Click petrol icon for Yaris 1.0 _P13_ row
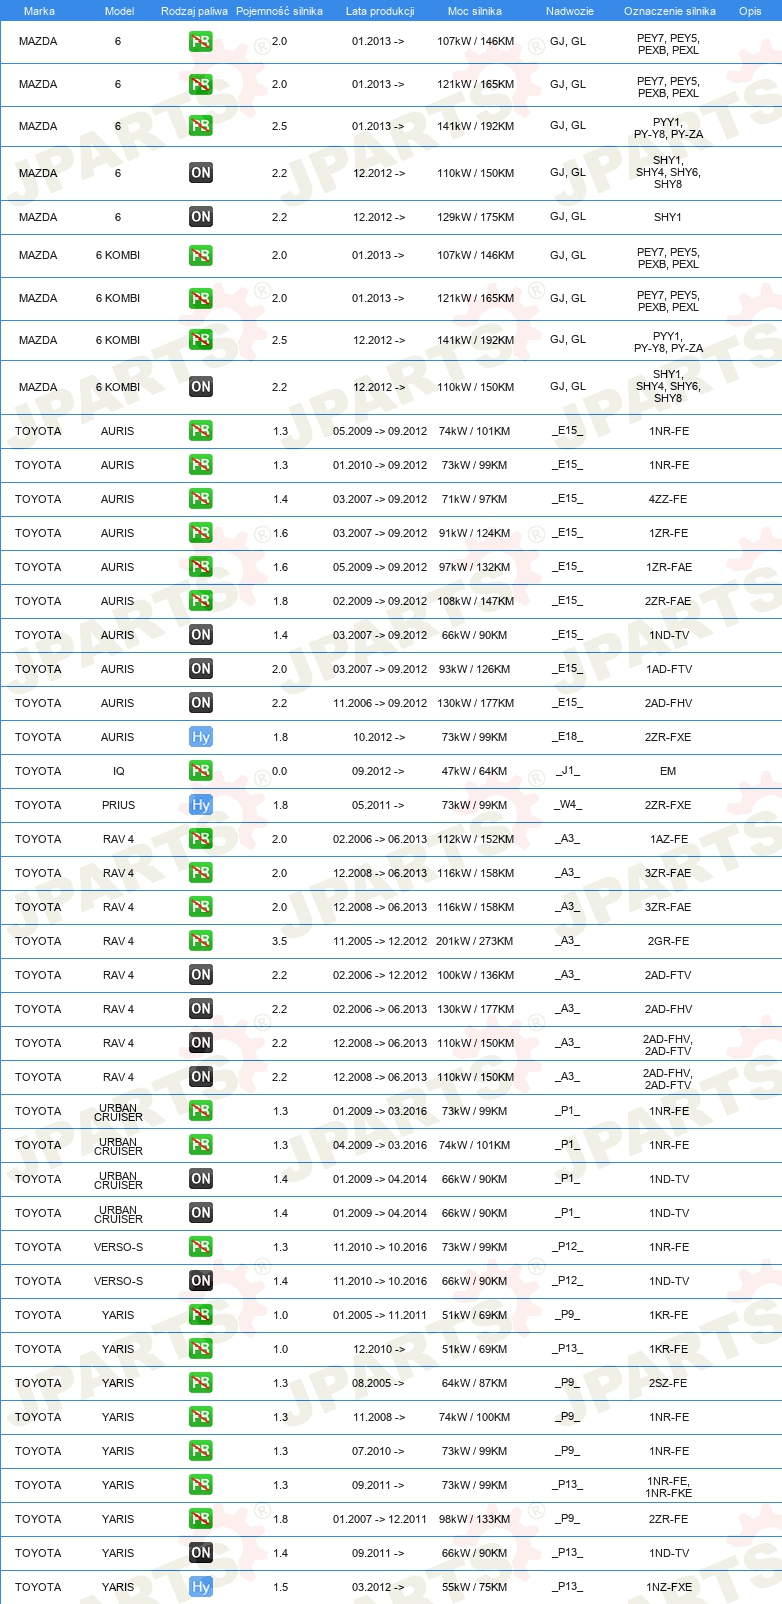This screenshot has width=782, height=1604. (201, 1349)
